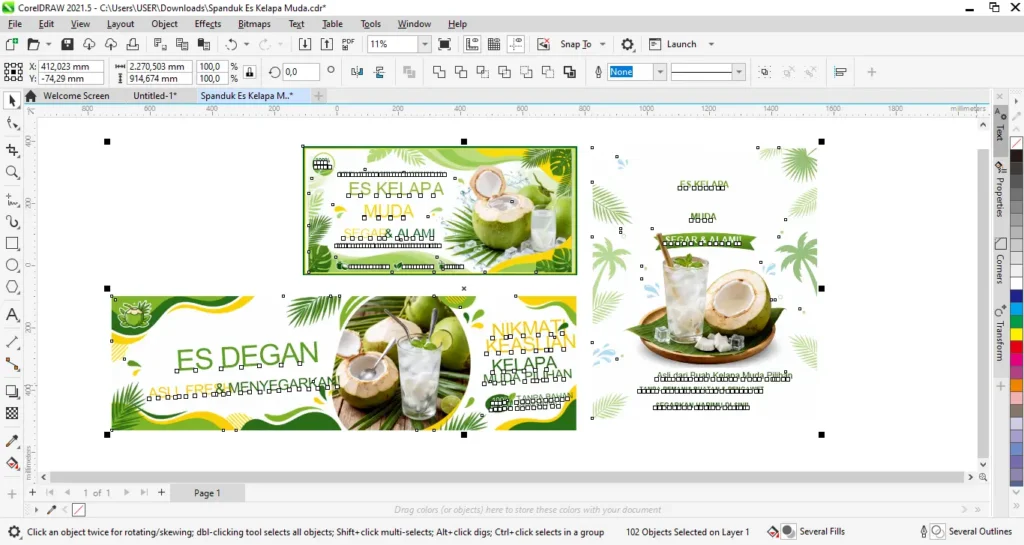Click the Save icon
This screenshot has height=545, width=1024.
[x=67, y=44]
